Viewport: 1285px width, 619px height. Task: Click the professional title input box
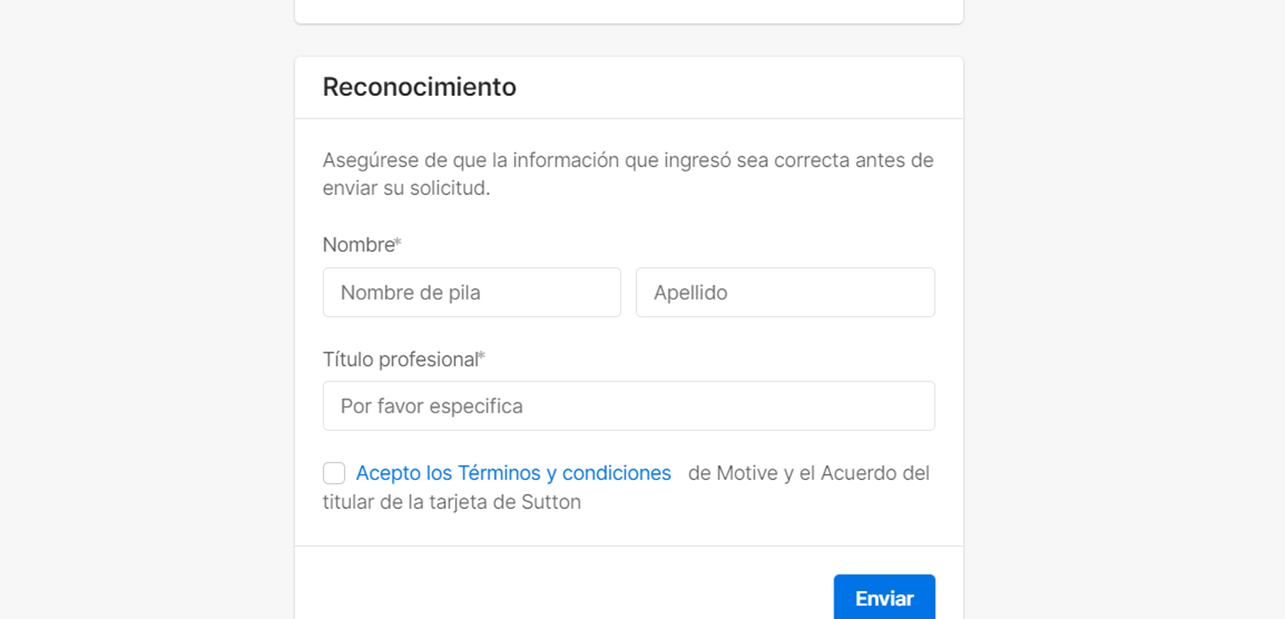tap(628, 405)
